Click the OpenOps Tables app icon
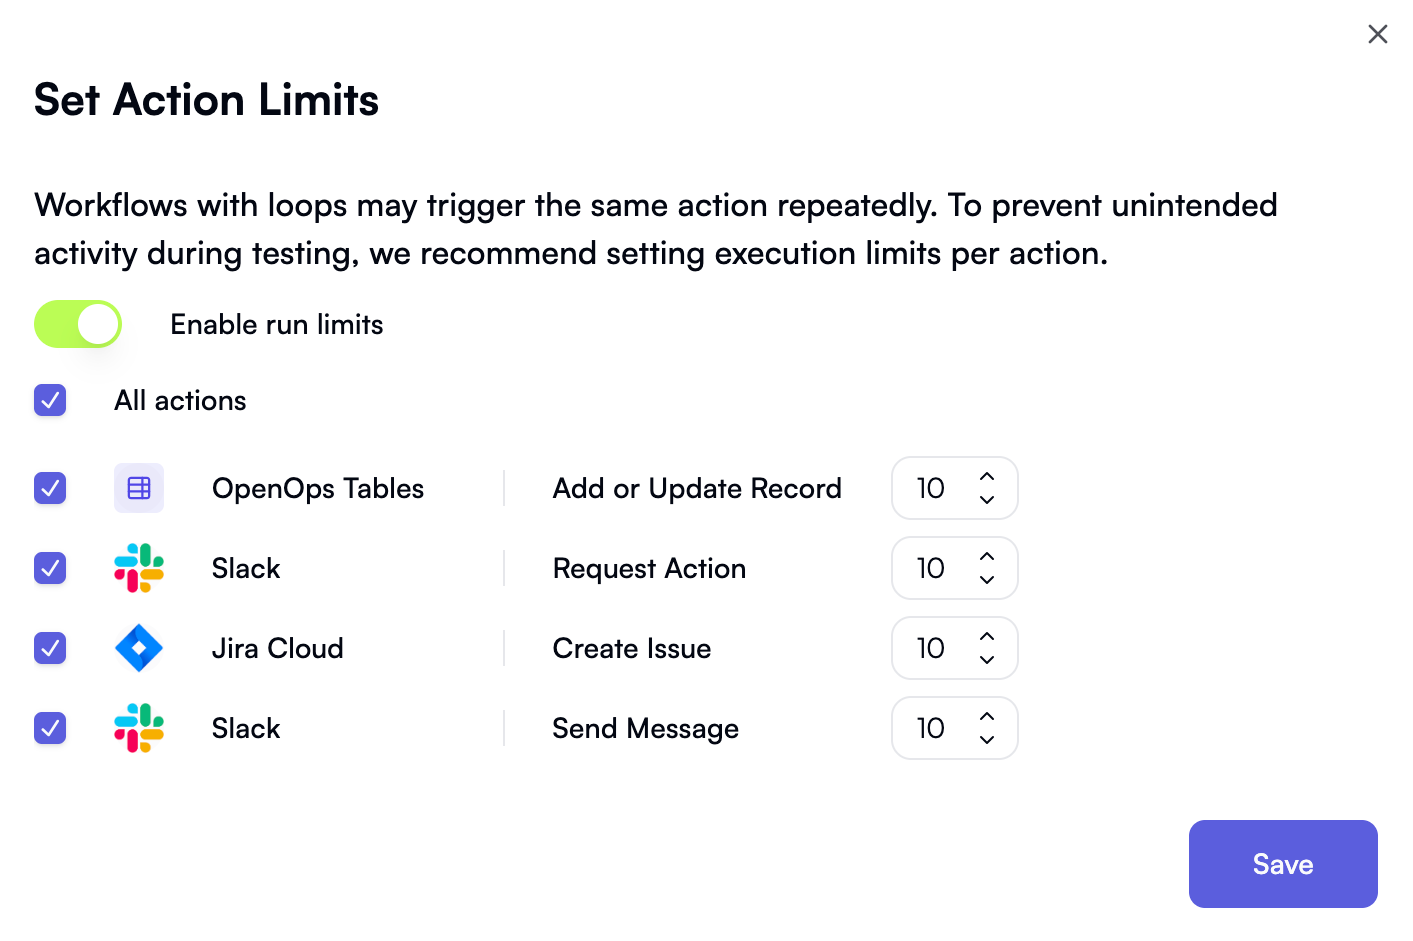Image resolution: width=1413 pixels, height=941 pixels. coord(138,488)
